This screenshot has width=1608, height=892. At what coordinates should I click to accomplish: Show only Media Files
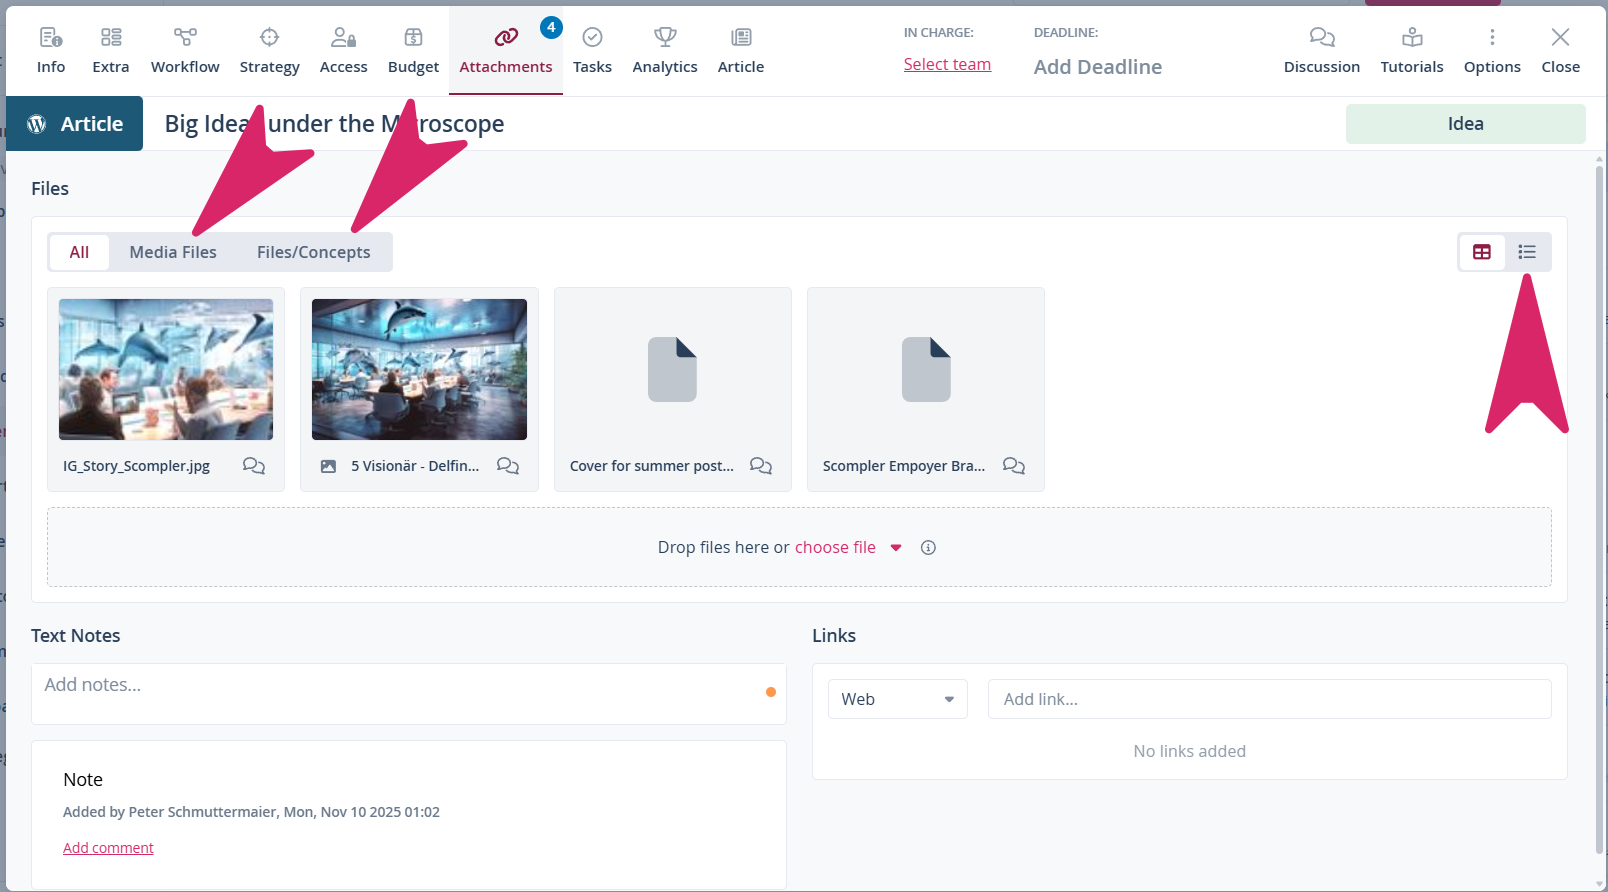pos(173,252)
